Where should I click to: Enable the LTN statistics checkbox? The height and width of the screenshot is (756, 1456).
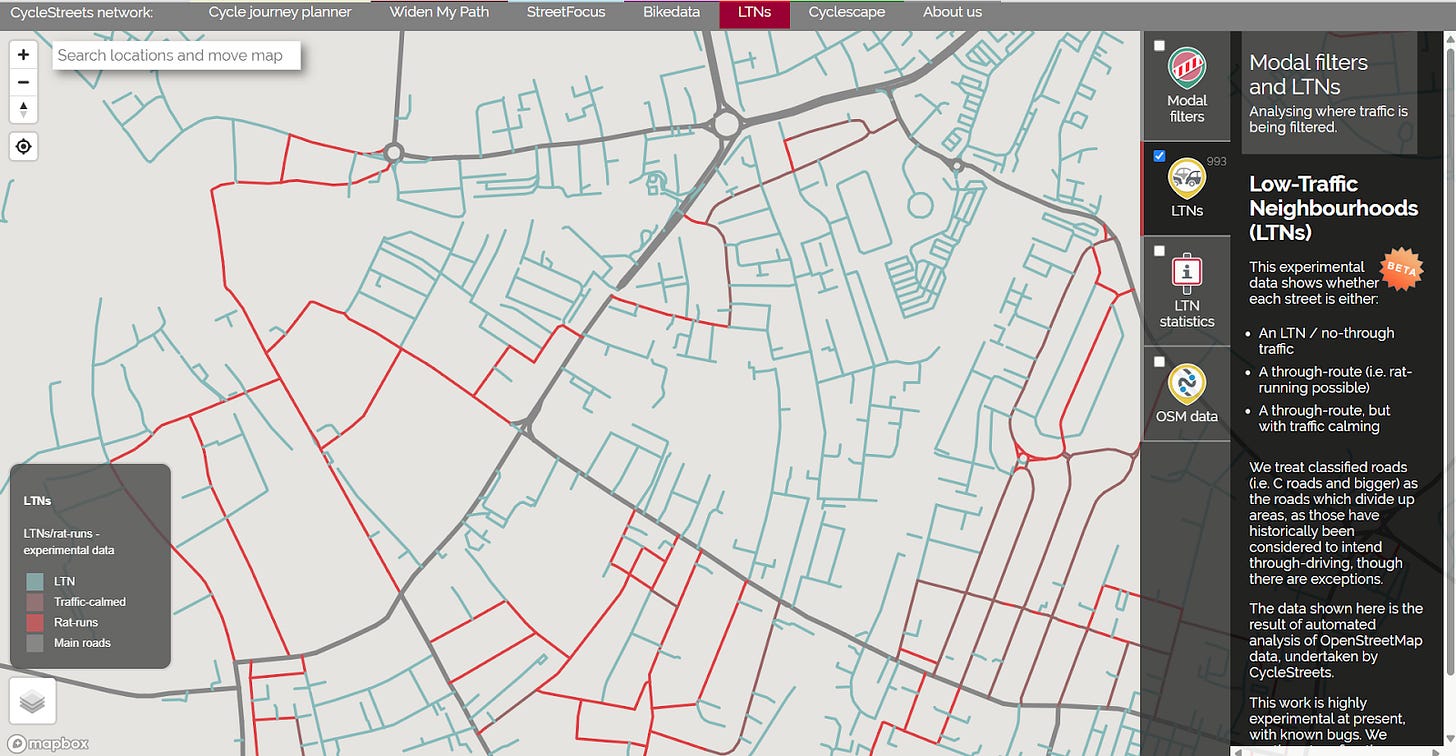1159,251
